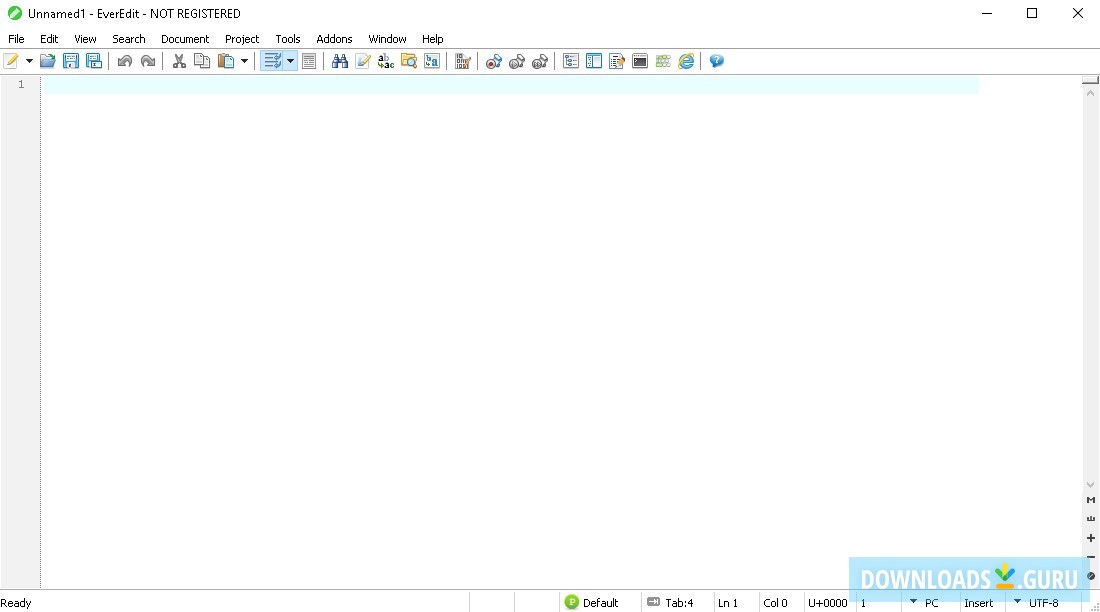Click the pencil-on-paper toolbar icon
The height and width of the screenshot is (612, 1100).
click(x=363, y=61)
